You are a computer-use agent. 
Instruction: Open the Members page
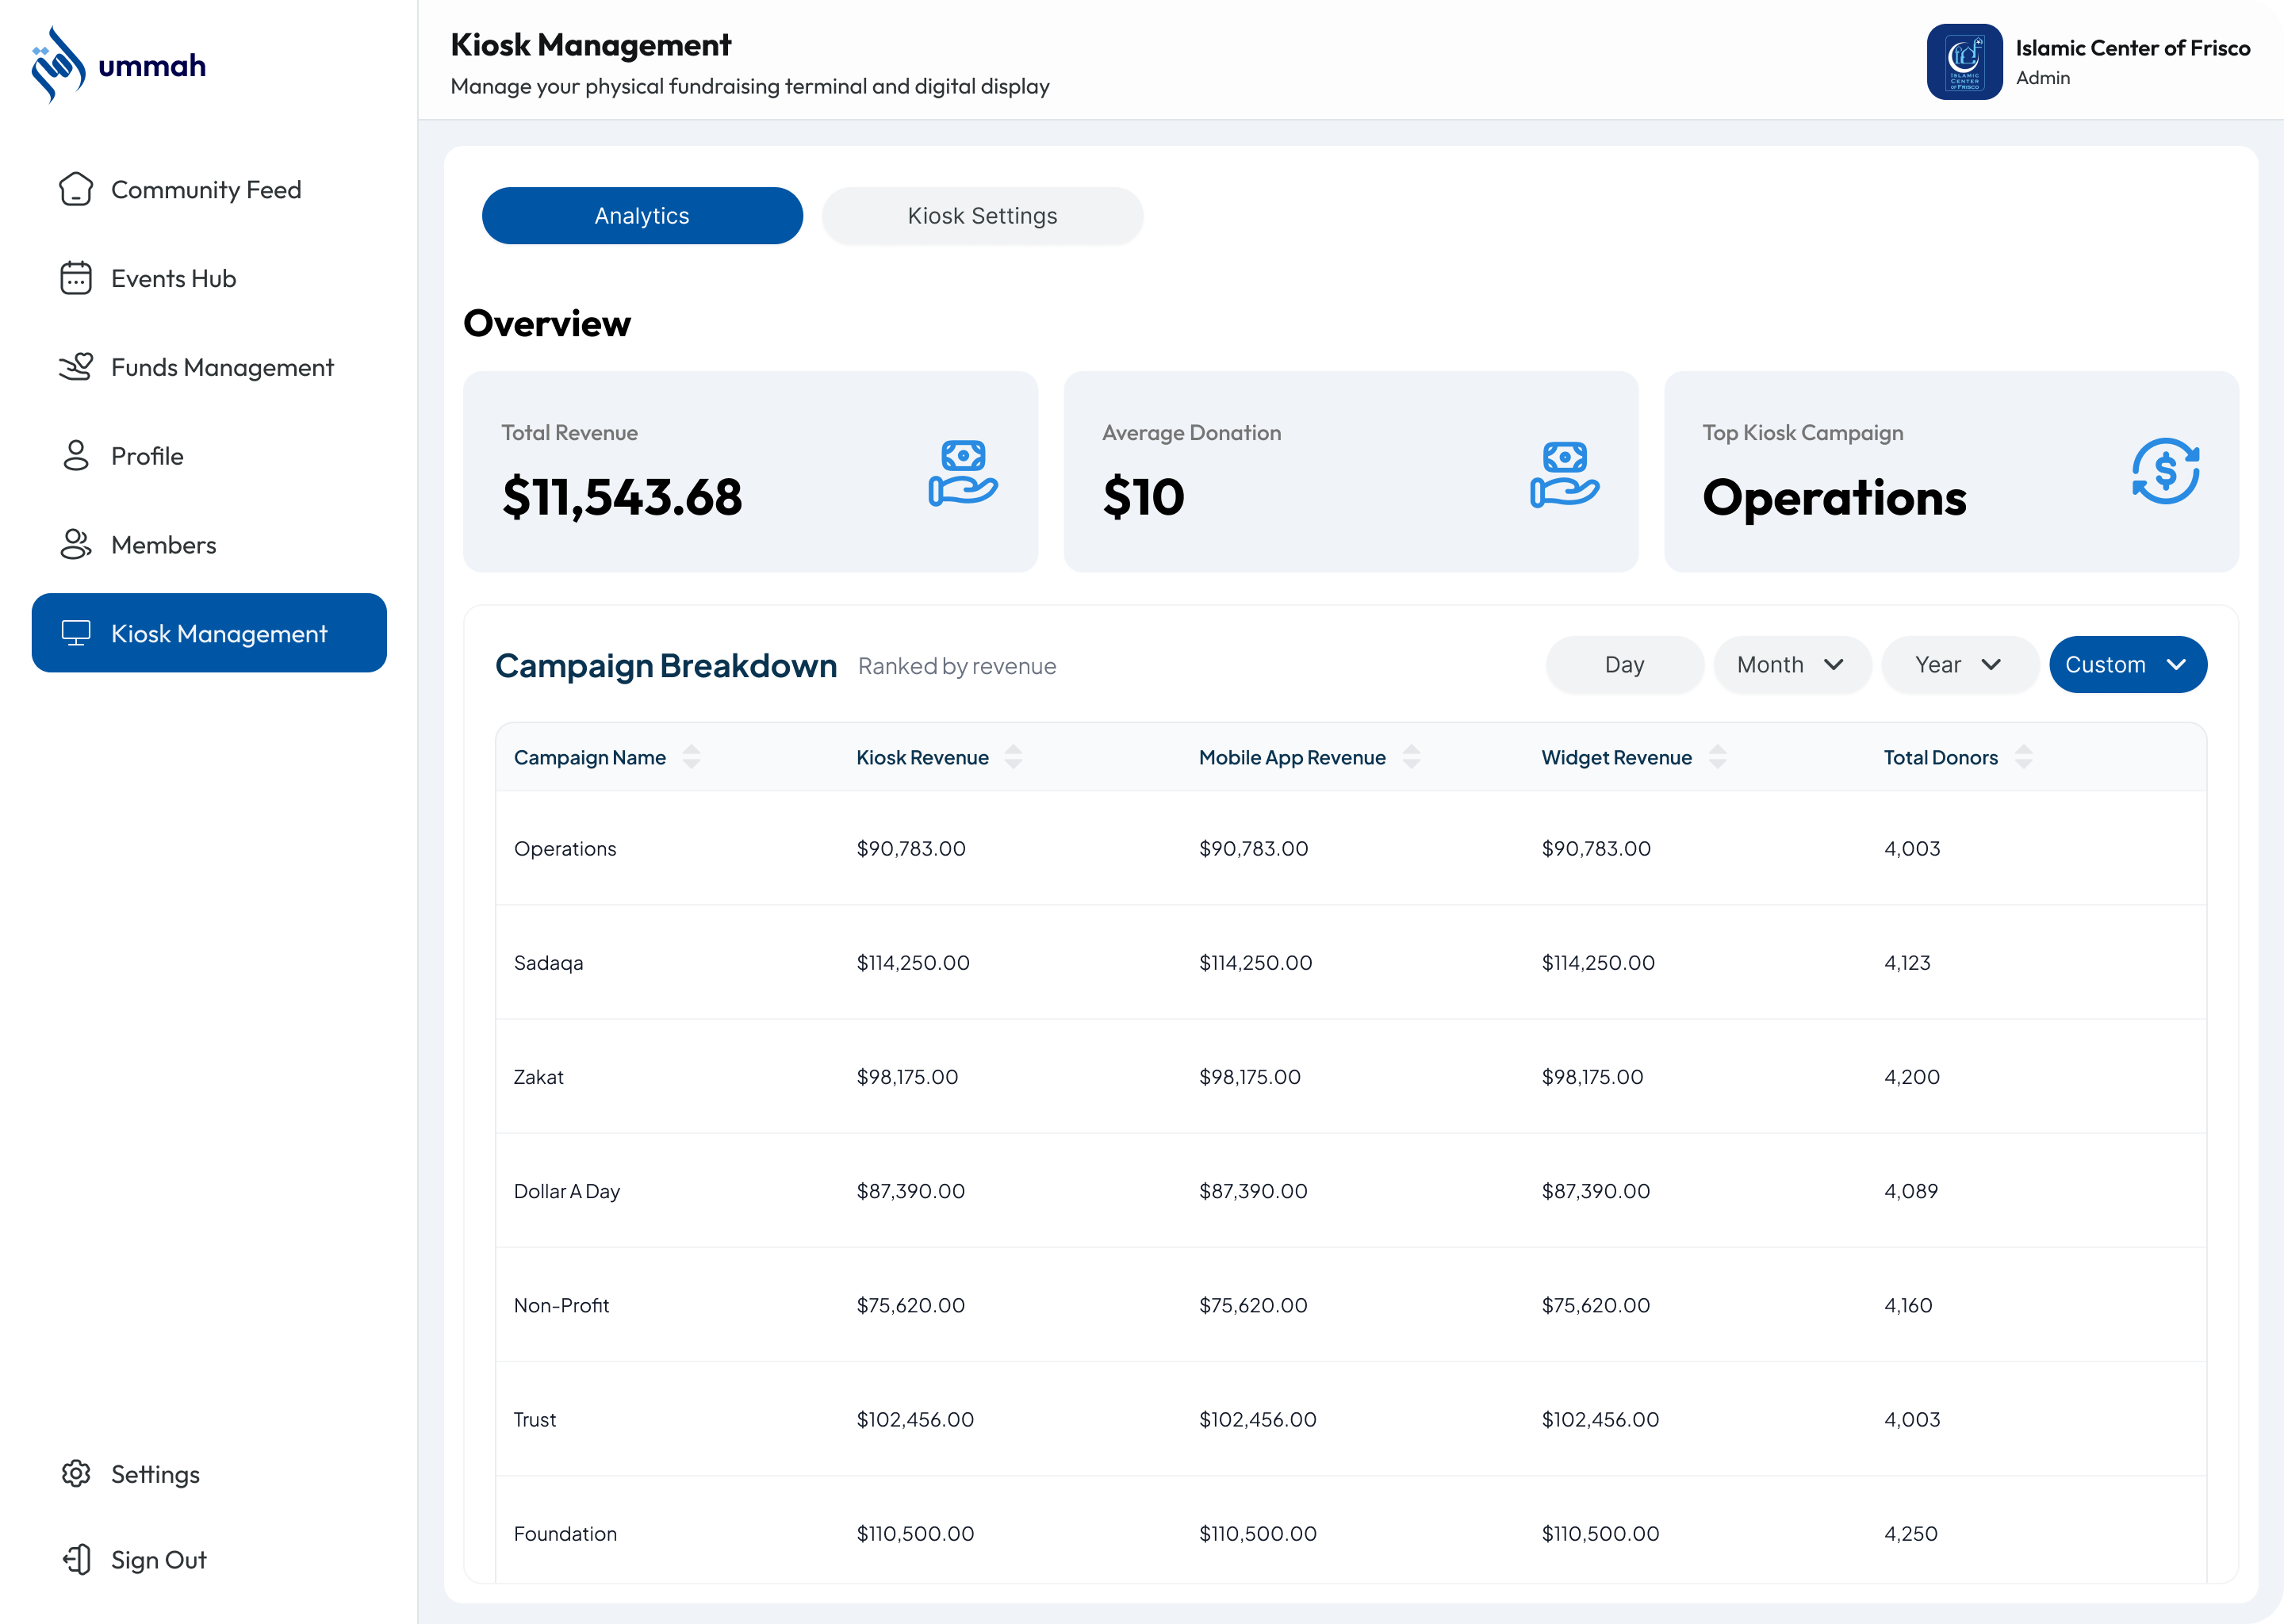(209, 545)
